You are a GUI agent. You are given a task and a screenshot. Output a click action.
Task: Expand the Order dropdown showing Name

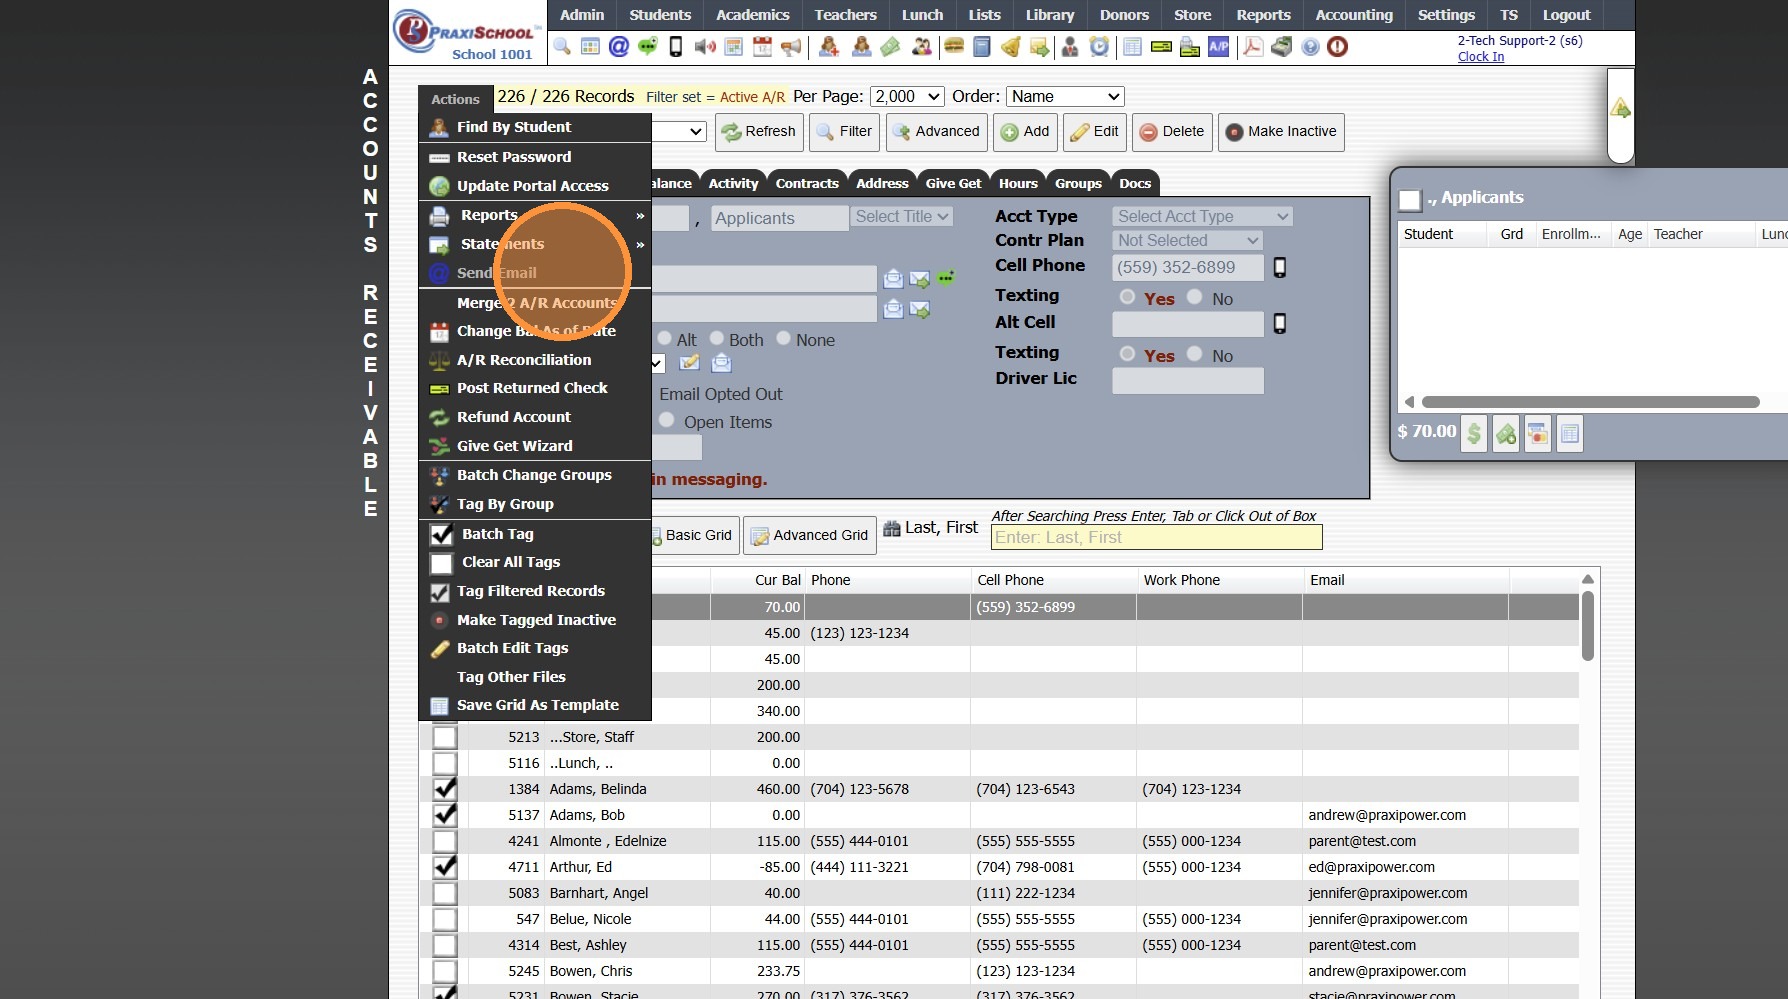[1065, 97]
